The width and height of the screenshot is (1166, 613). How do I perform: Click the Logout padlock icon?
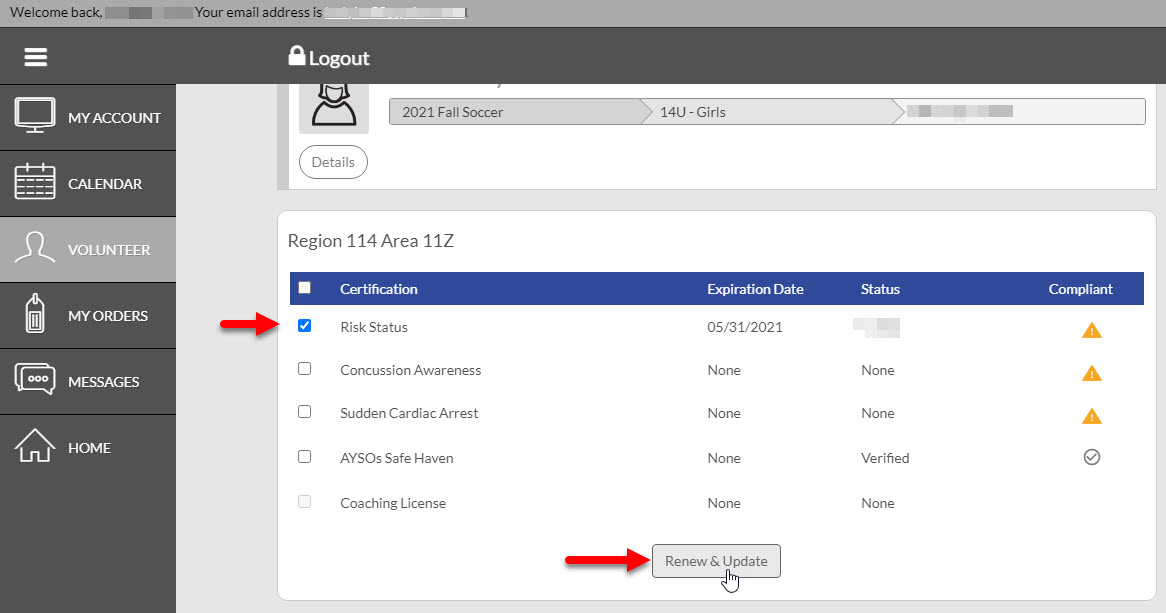click(297, 56)
